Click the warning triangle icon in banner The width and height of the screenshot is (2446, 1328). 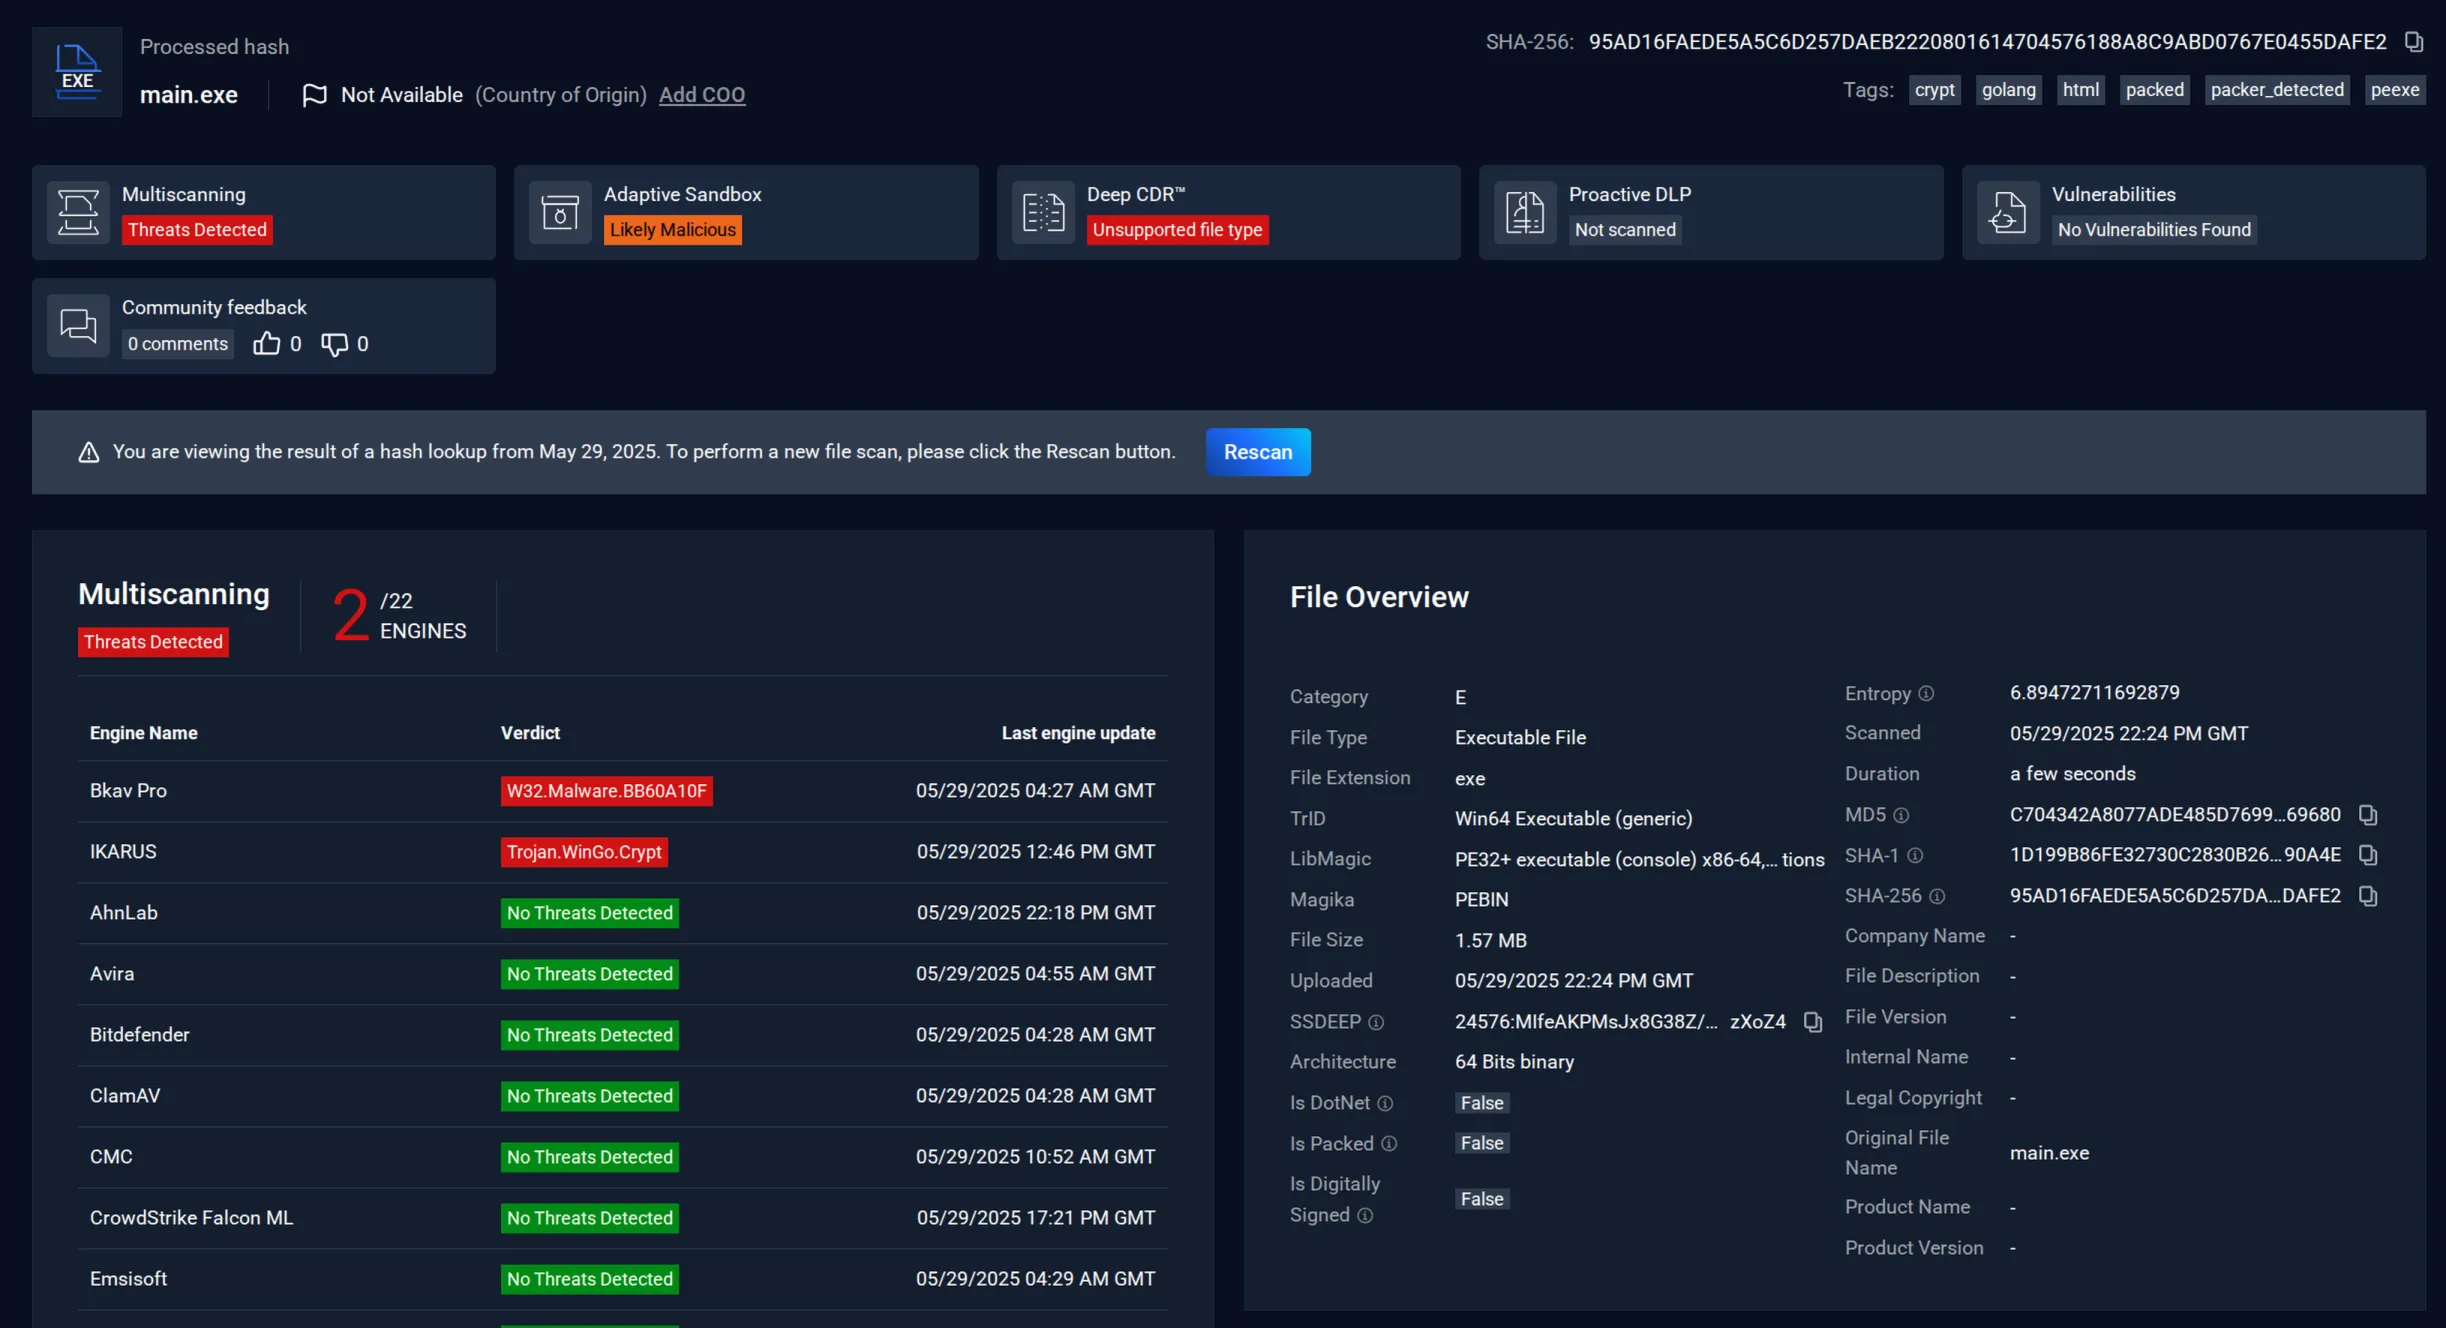[x=89, y=452]
